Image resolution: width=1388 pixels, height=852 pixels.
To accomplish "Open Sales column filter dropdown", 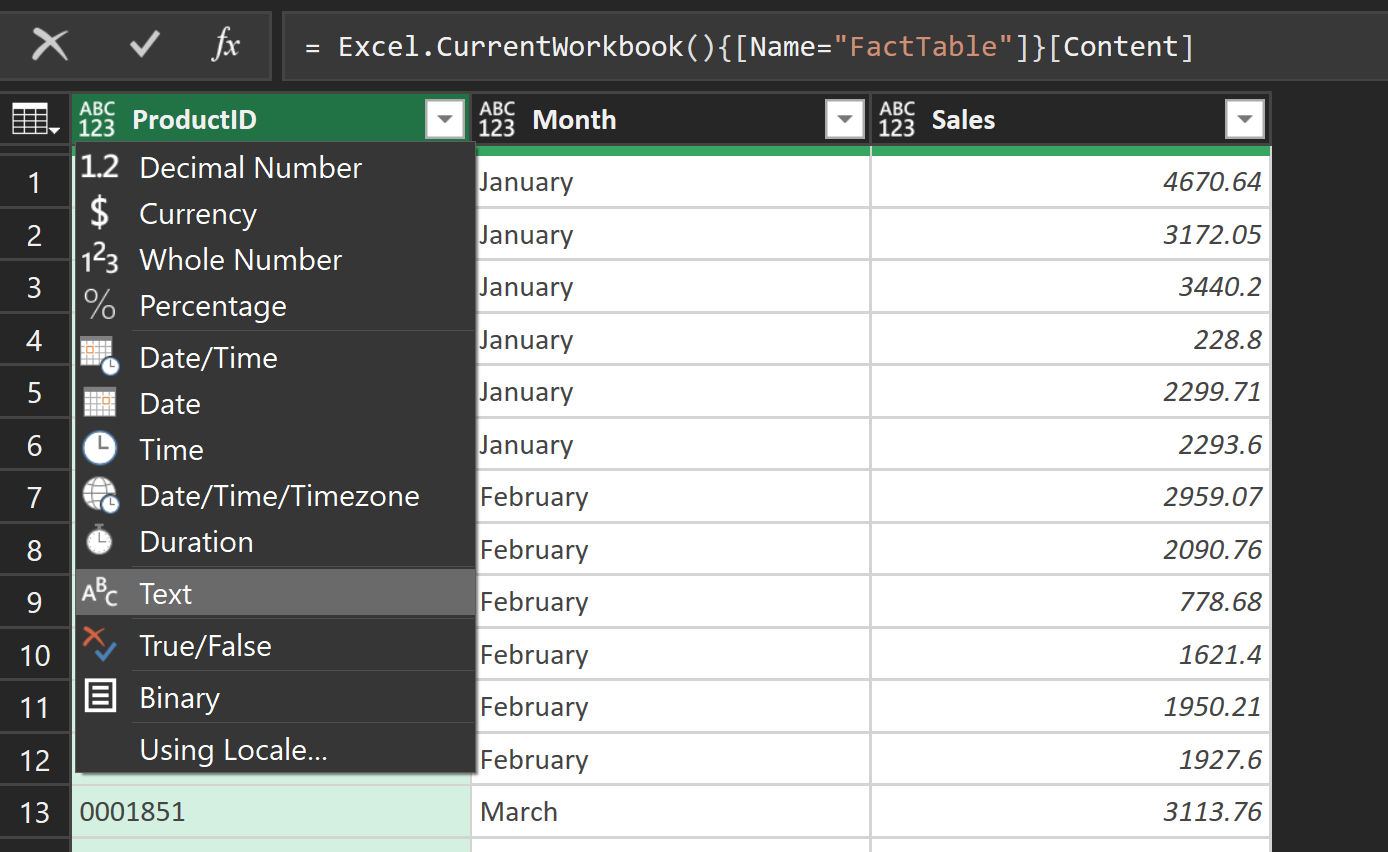I will (x=1244, y=120).
